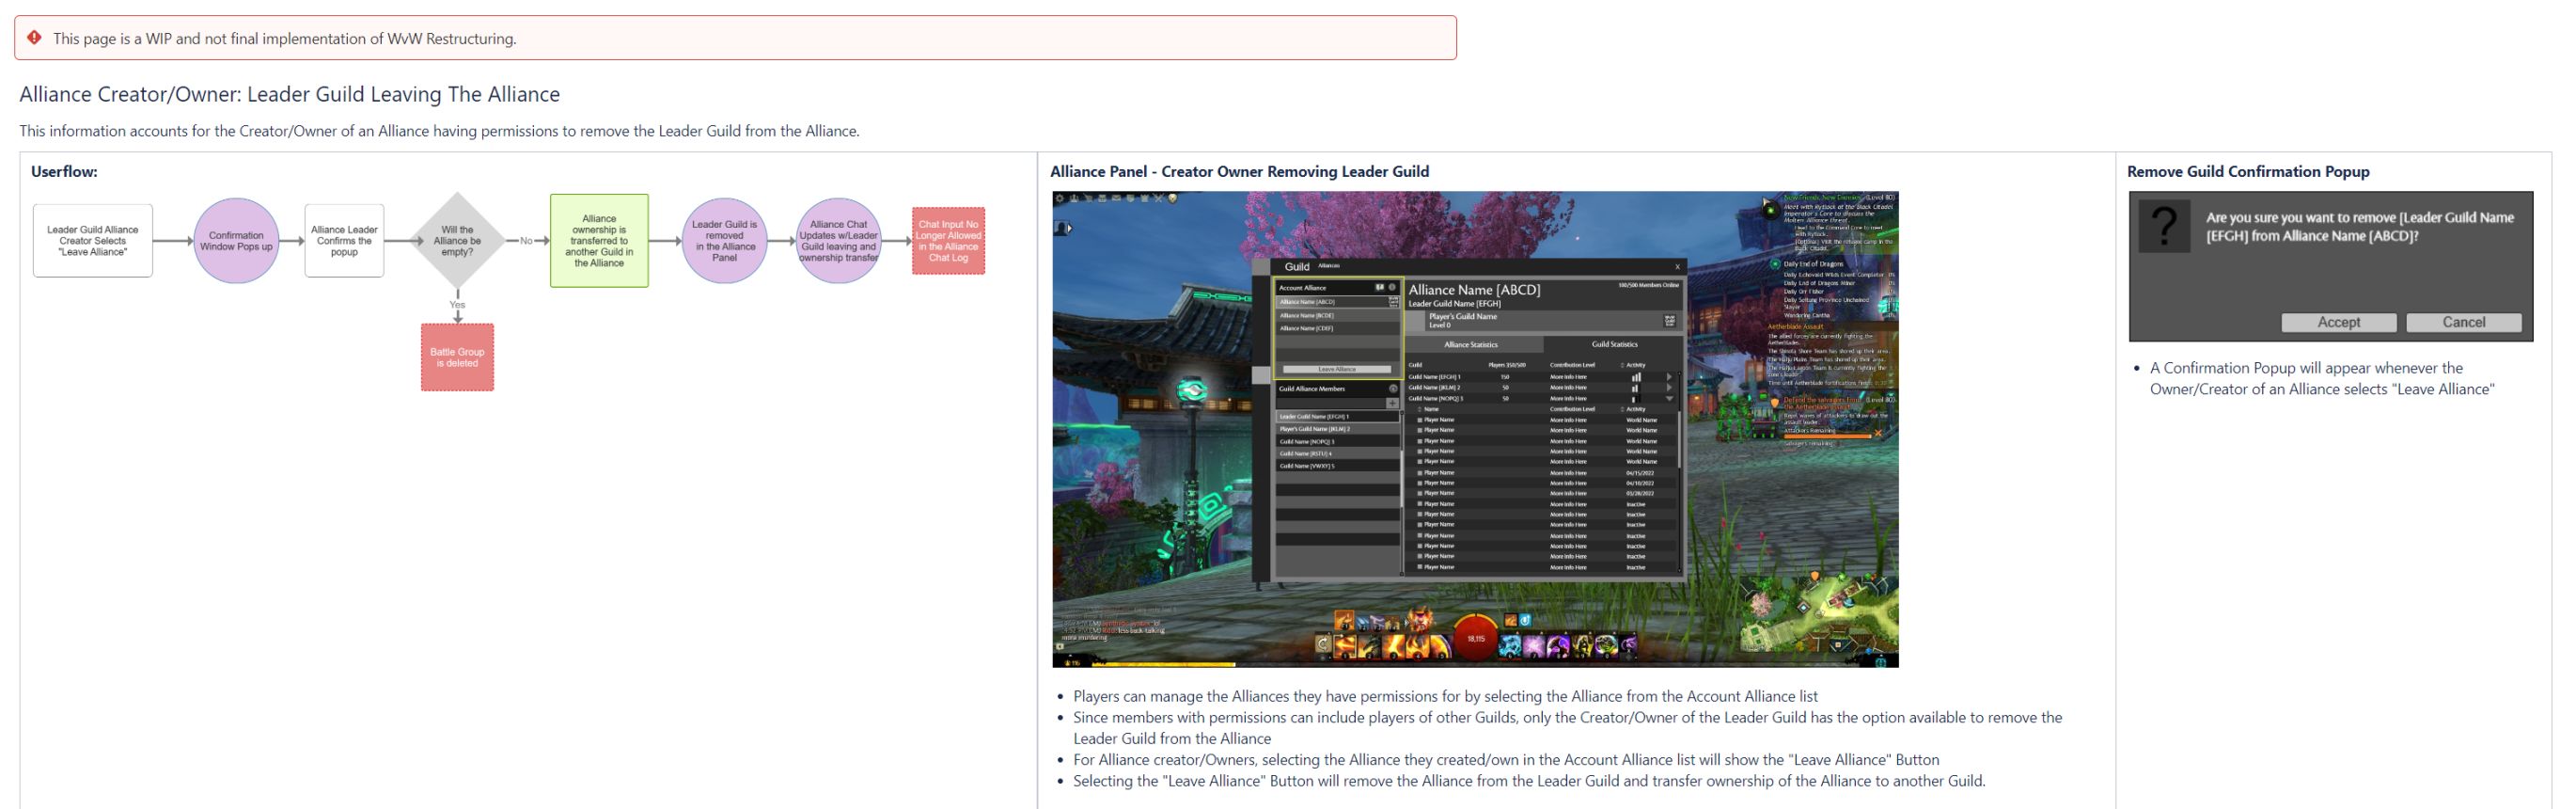Click the Battle Group is deleted flowchart box
2576x809 pixels.
tap(457, 357)
